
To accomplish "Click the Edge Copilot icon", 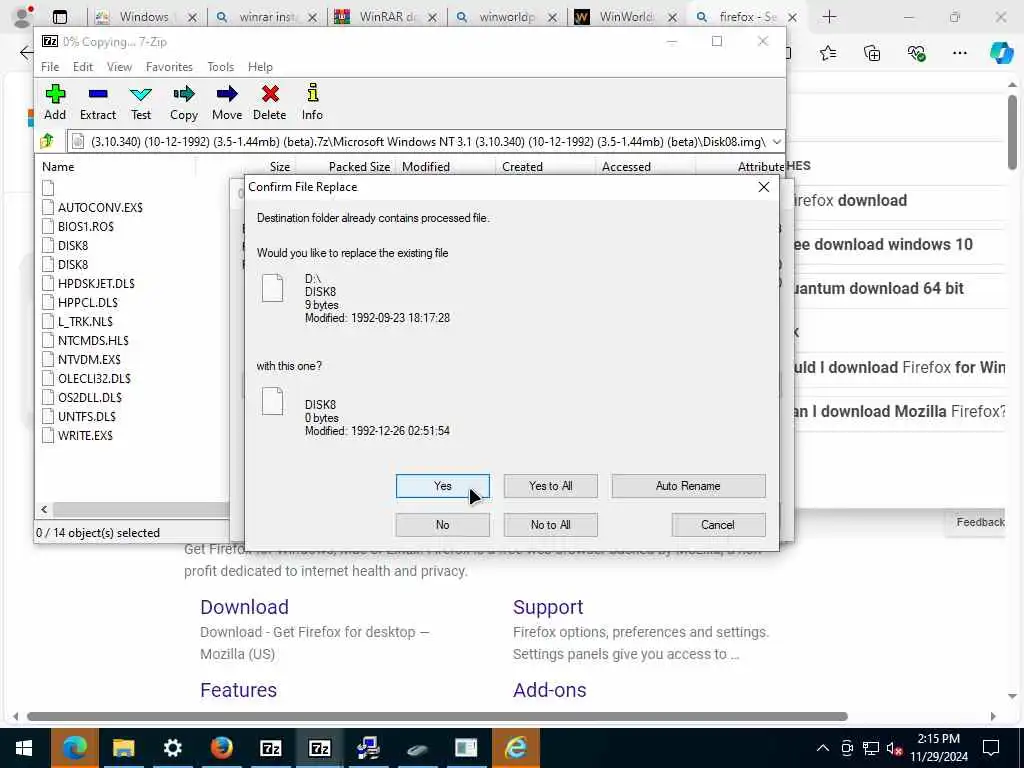I will 1000,53.
